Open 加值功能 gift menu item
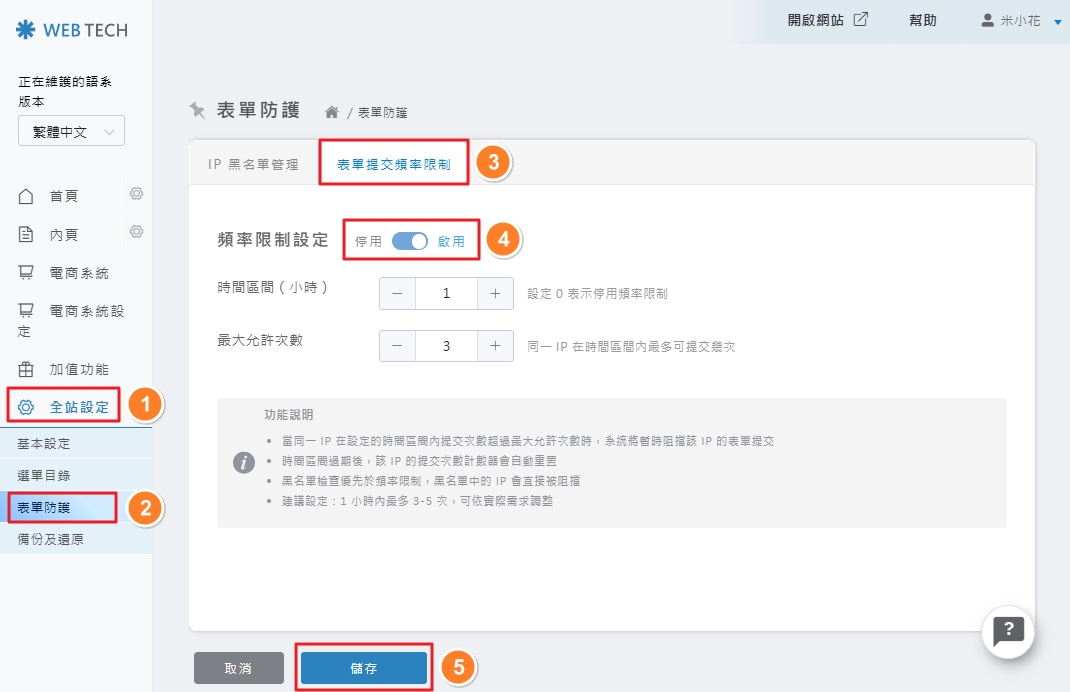Viewport: 1070px width, 692px height. pyautogui.click(x=78, y=369)
